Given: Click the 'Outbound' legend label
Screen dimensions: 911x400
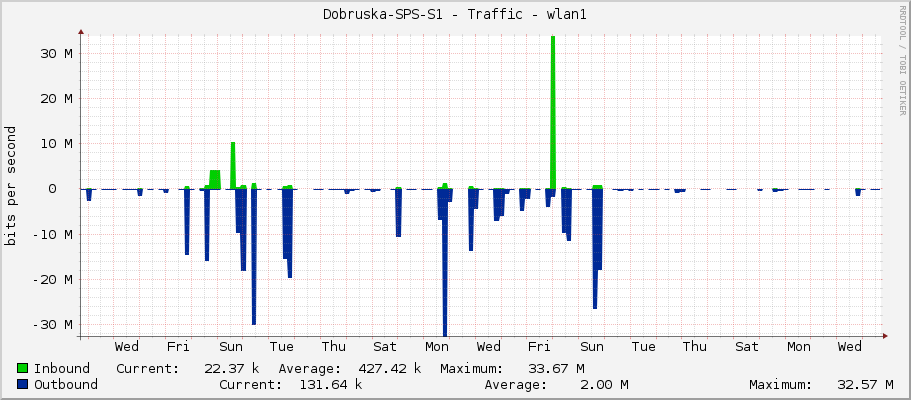Looking at the screenshot, I should tap(66, 384).
